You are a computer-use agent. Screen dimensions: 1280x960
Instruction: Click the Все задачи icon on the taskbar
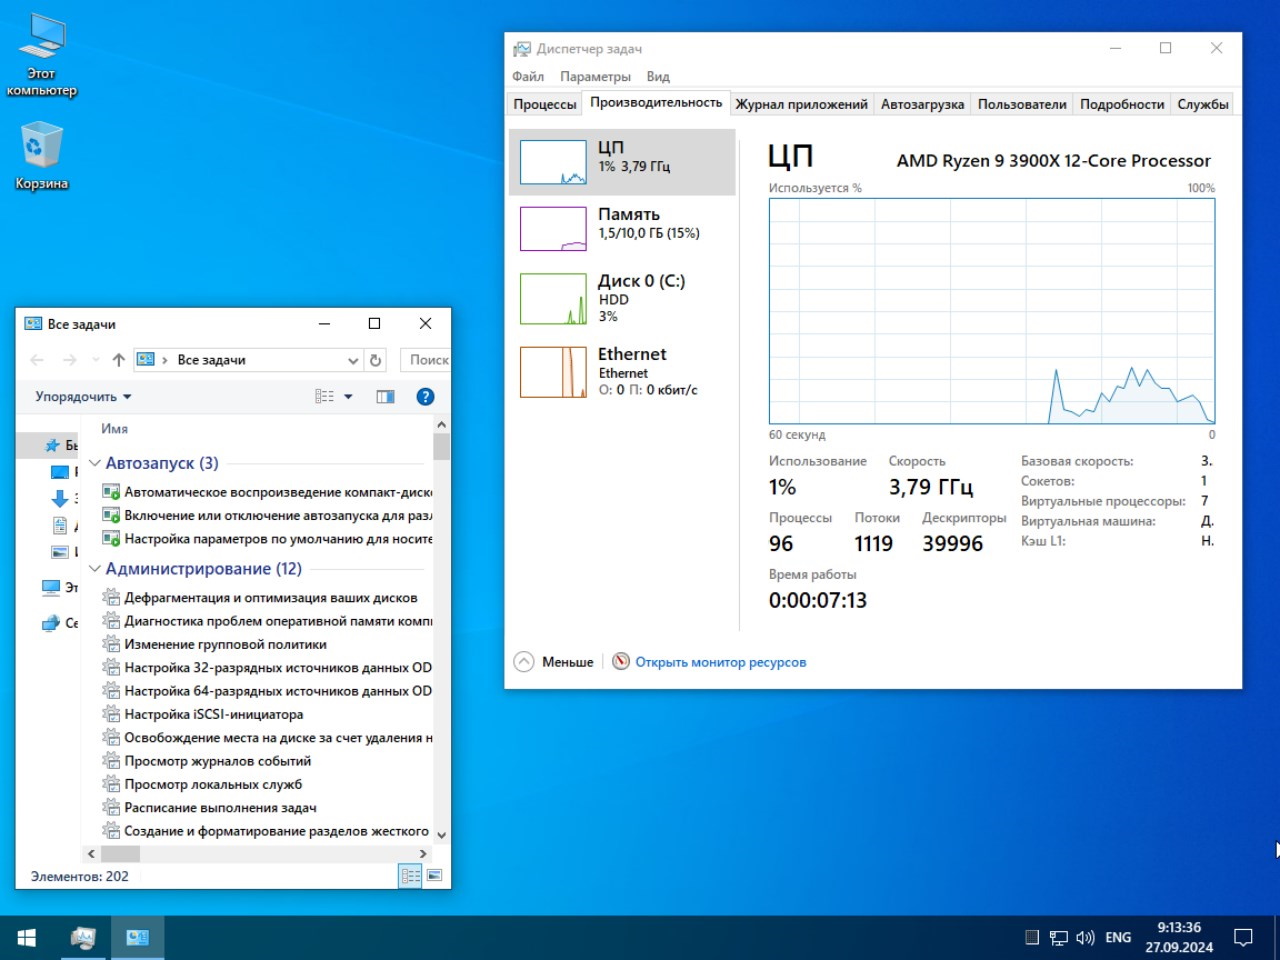tap(137, 937)
